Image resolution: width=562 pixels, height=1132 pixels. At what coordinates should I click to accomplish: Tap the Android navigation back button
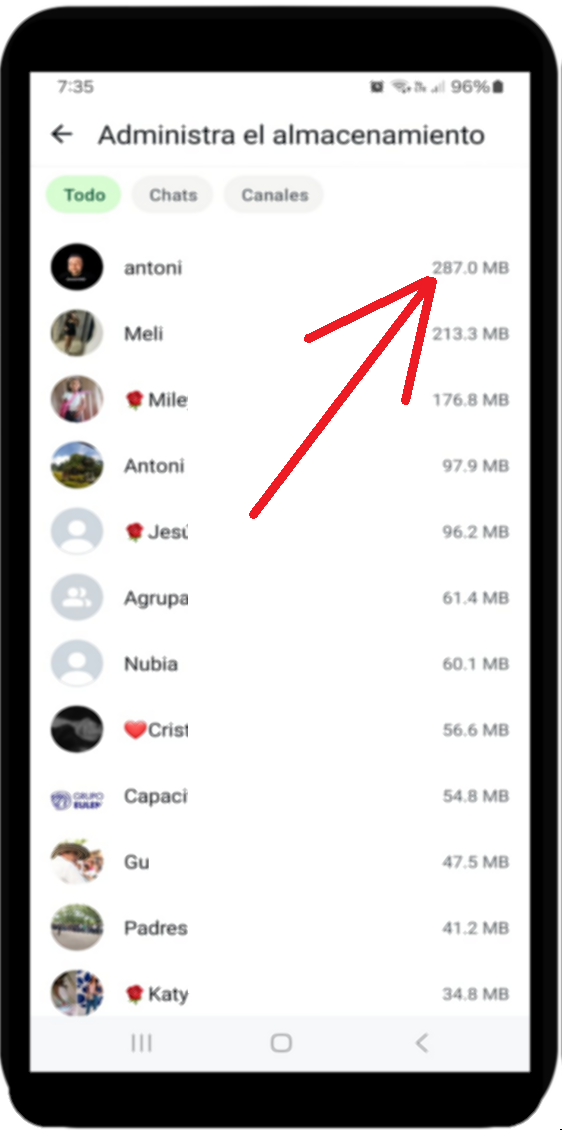[423, 1042]
